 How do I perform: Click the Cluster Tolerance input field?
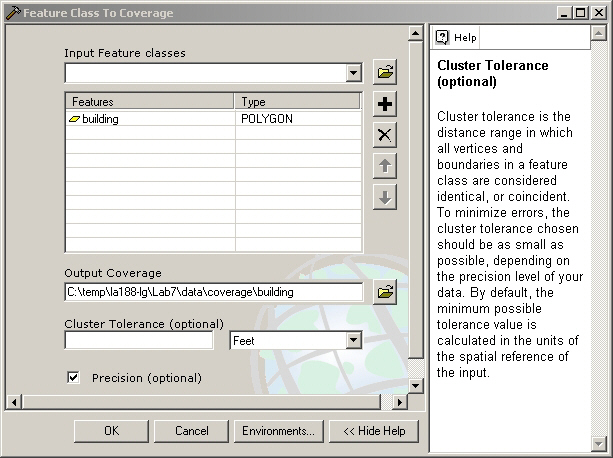click(x=139, y=340)
